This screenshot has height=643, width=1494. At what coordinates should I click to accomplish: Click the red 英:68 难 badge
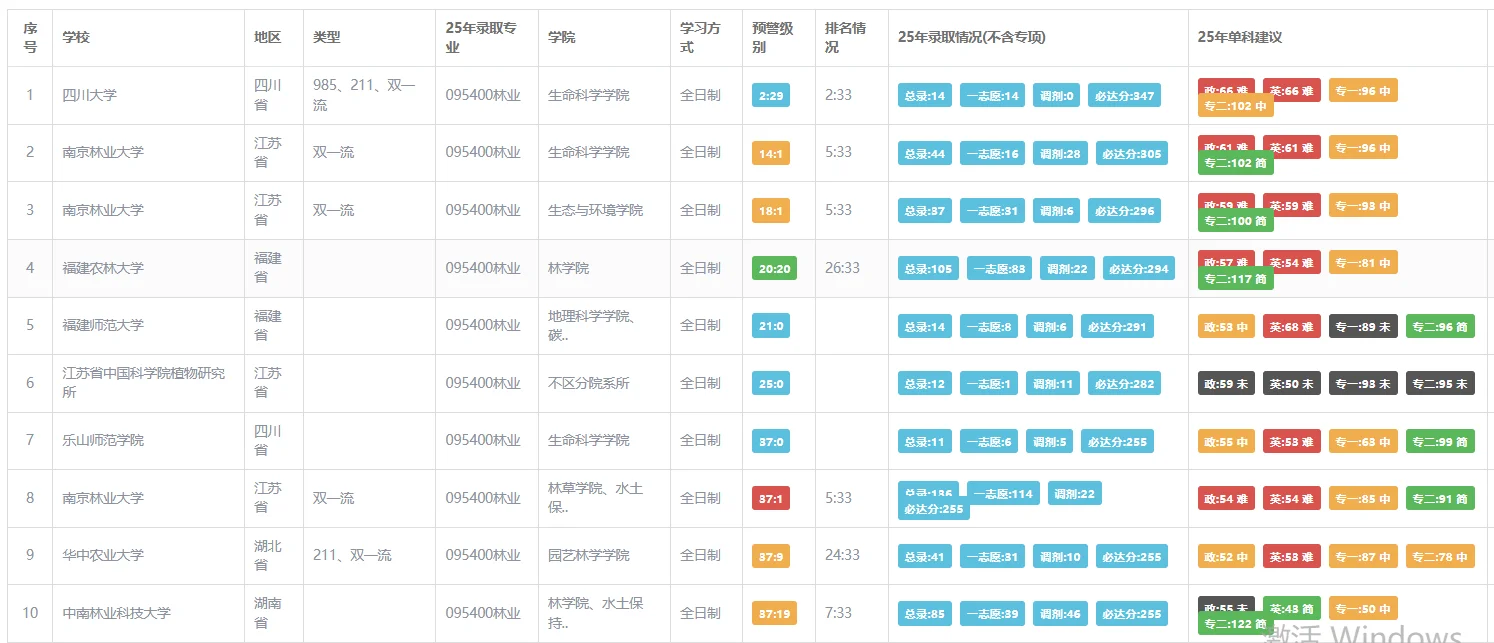tap(1292, 327)
